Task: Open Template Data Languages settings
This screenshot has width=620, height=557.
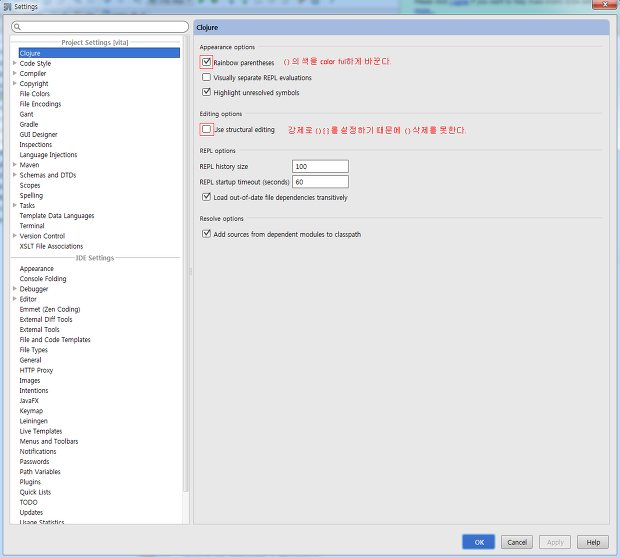Action: 57,215
